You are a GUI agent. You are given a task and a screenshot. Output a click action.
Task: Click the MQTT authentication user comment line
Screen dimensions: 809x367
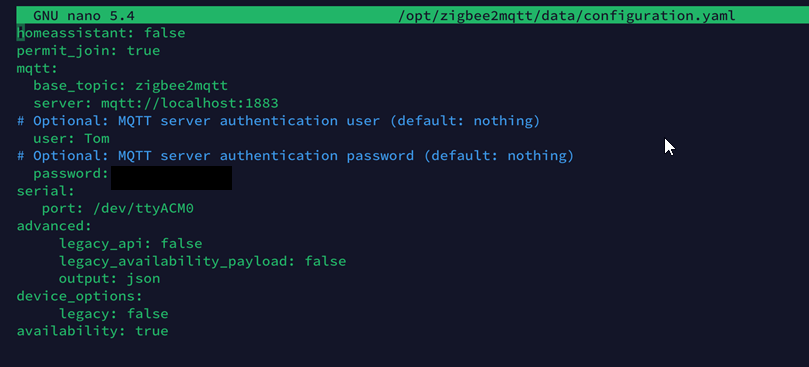click(278, 121)
